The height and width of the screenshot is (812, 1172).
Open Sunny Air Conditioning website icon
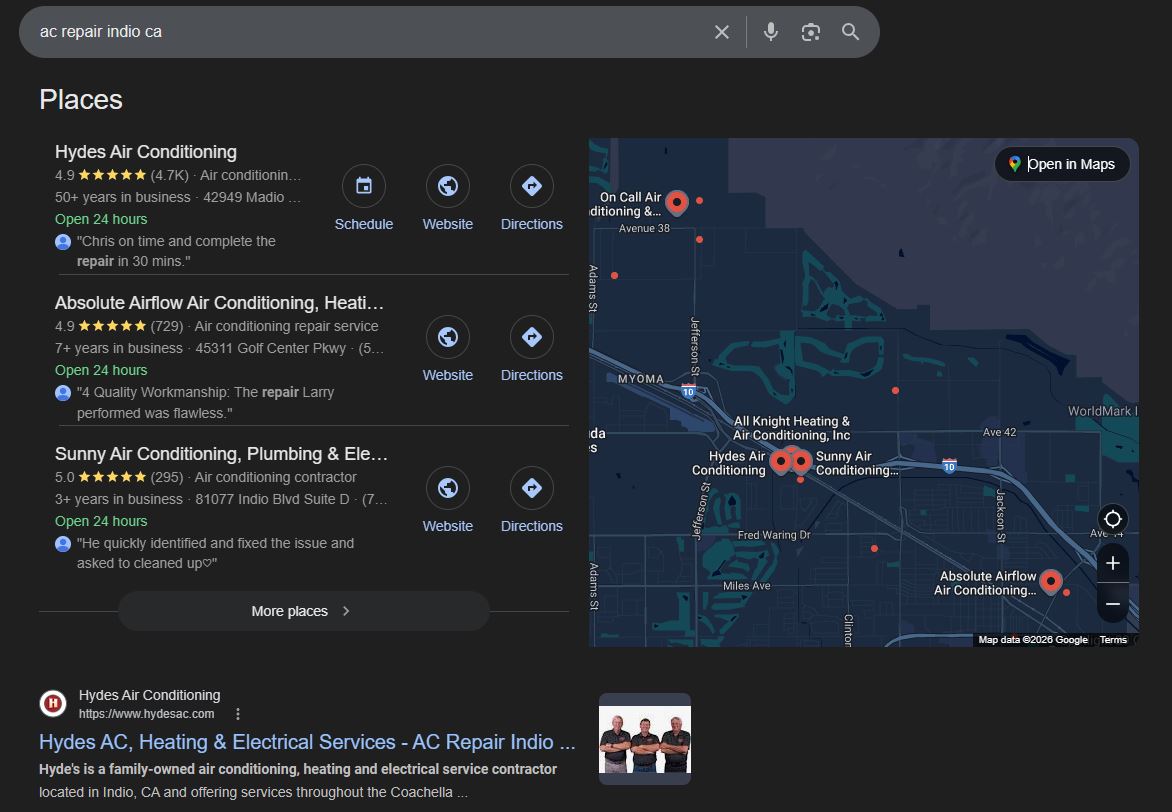(448, 489)
